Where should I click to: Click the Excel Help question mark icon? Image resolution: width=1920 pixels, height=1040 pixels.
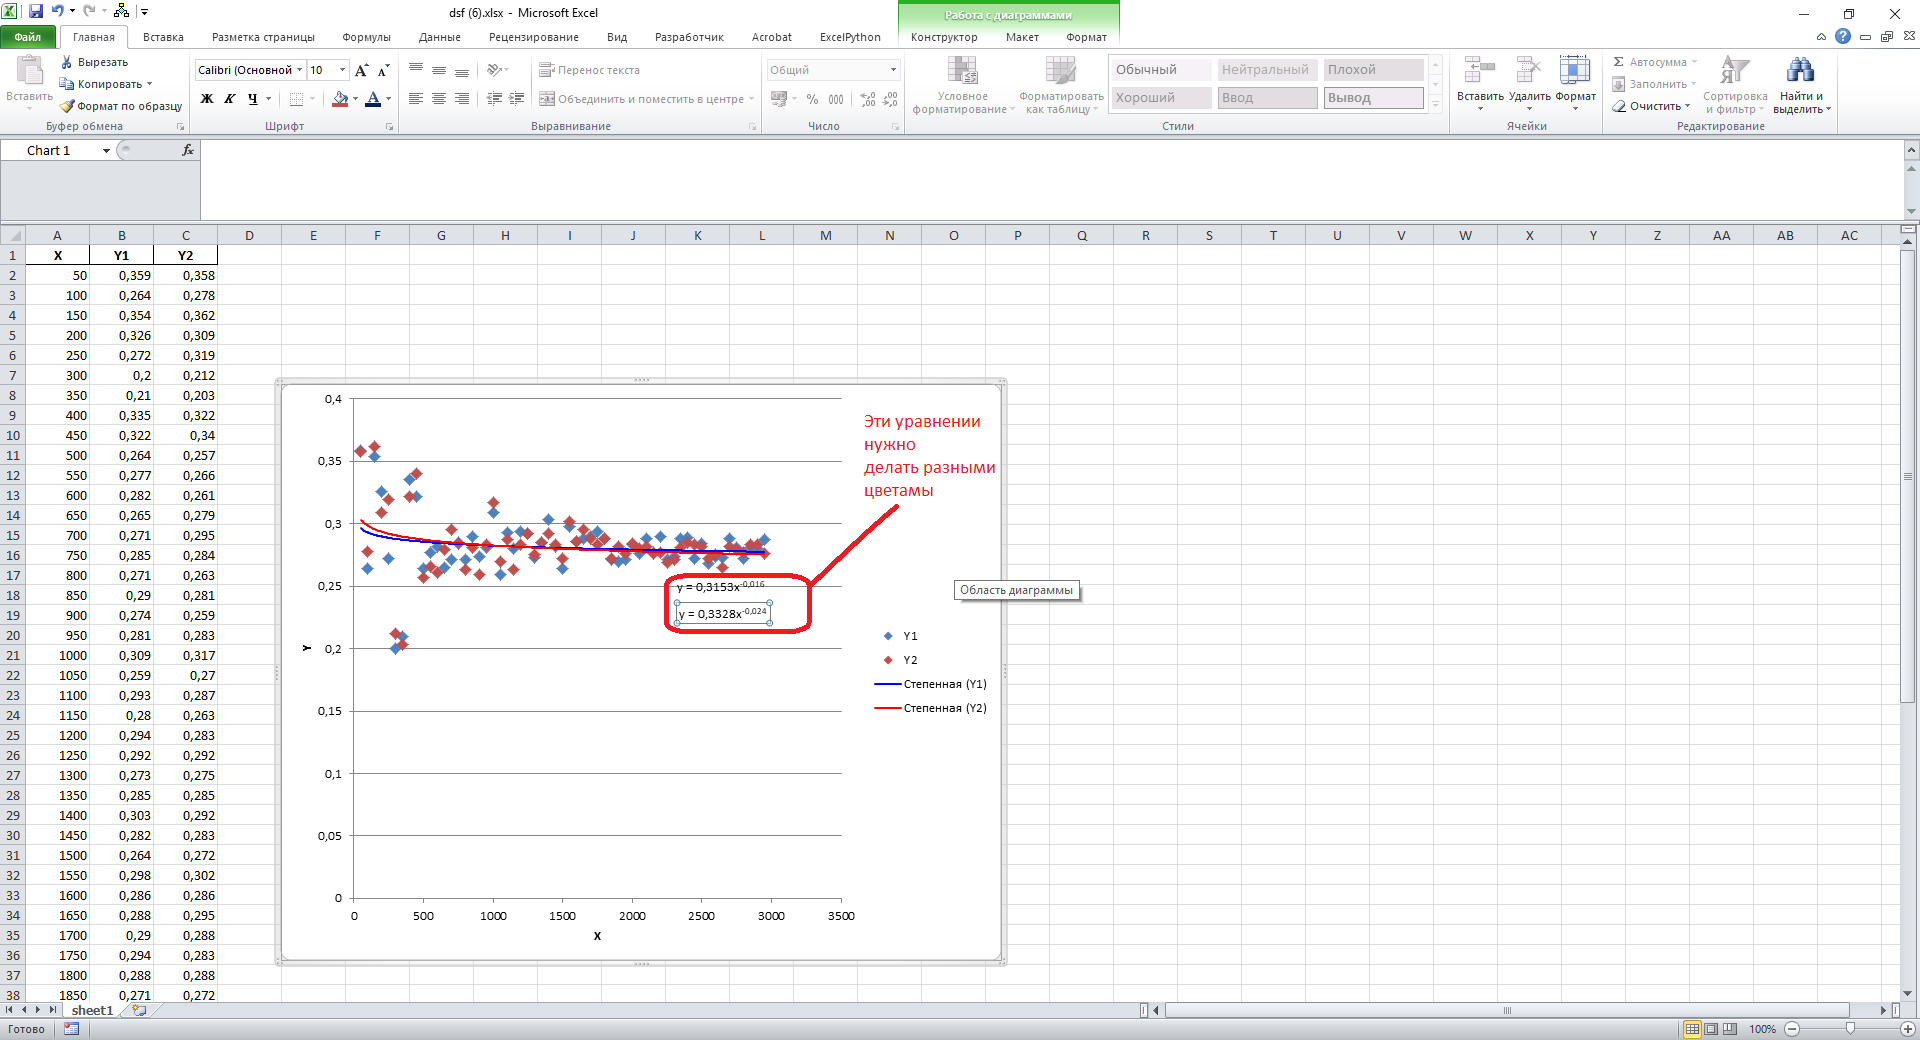pos(1842,36)
